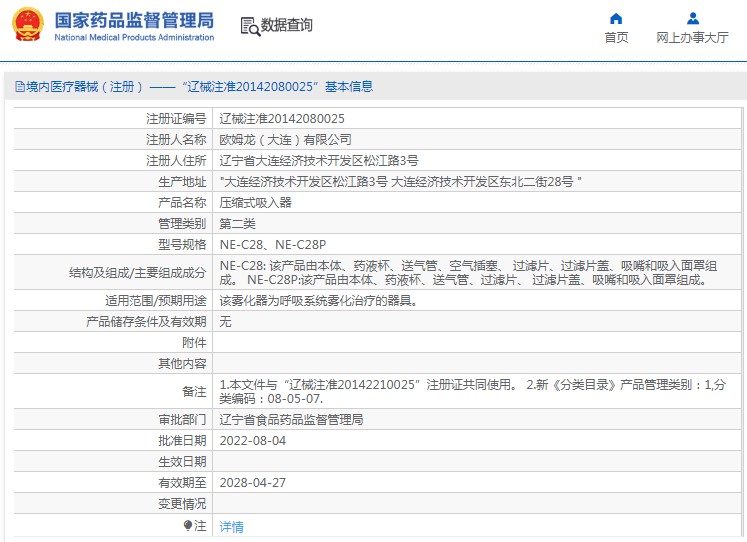Select registrant address 辽宁省大连经济技术开发区松江路3号
This screenshot has width=747, height=542.
click(319, 161)
